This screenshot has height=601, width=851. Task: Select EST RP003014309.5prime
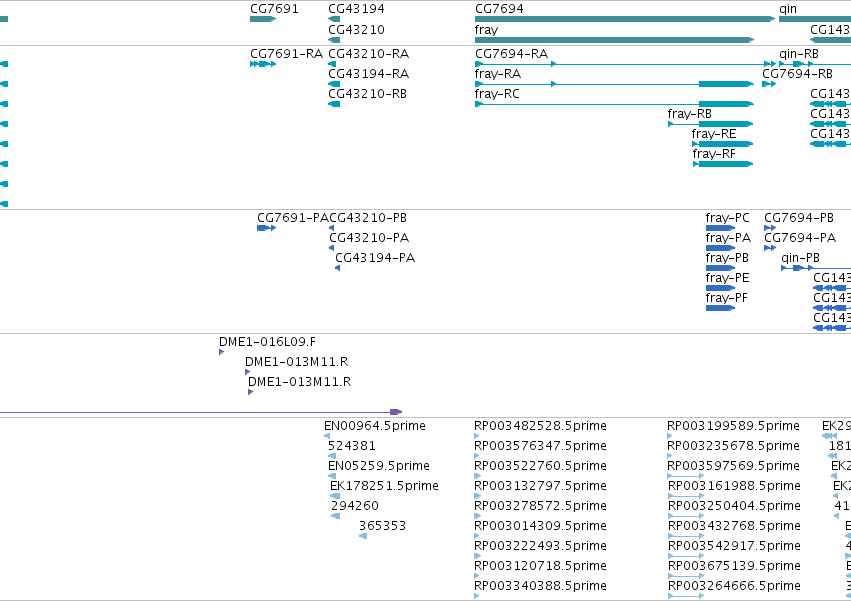pyautogui.click(x=478, y=536)
